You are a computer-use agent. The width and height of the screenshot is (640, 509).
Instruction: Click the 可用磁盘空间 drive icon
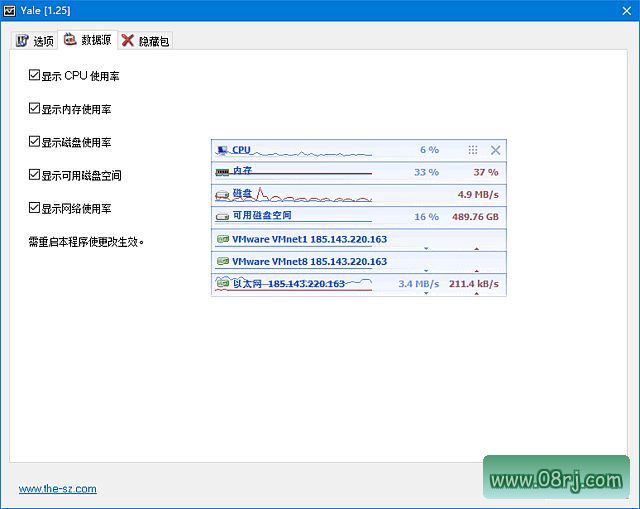tap(222, 217)
